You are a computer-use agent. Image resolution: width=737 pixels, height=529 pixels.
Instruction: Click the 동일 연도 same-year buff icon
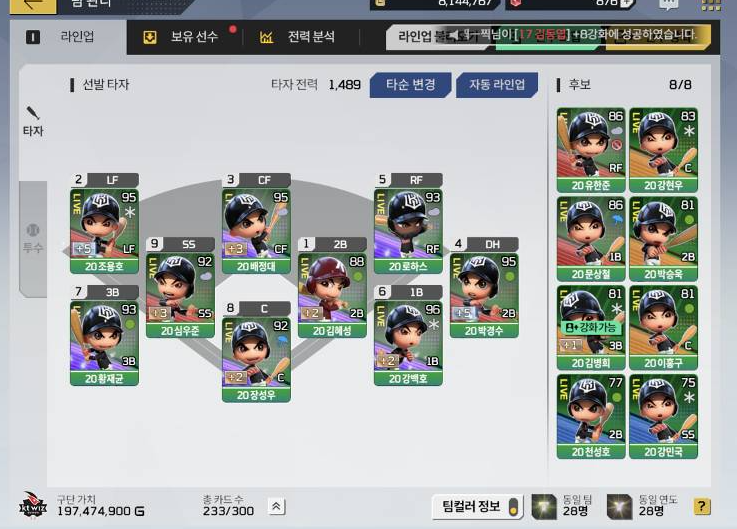tap(619, 506)
